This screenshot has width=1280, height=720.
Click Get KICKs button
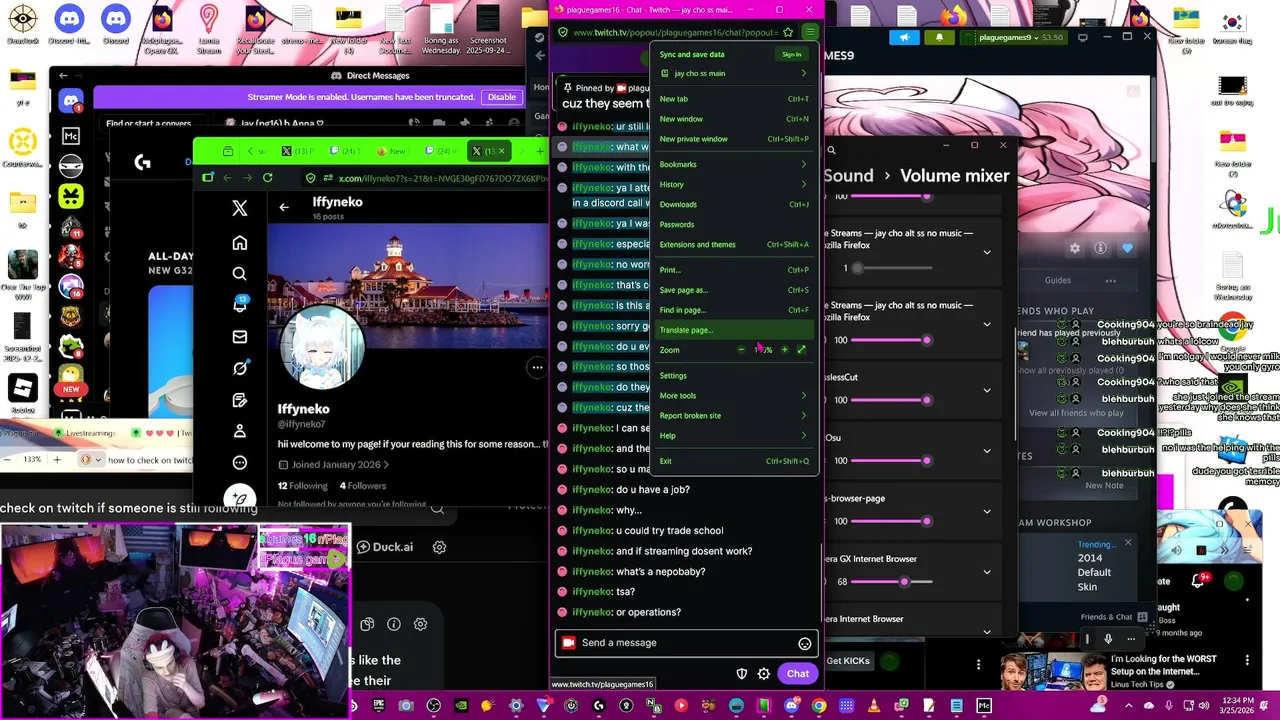[848, 661]
